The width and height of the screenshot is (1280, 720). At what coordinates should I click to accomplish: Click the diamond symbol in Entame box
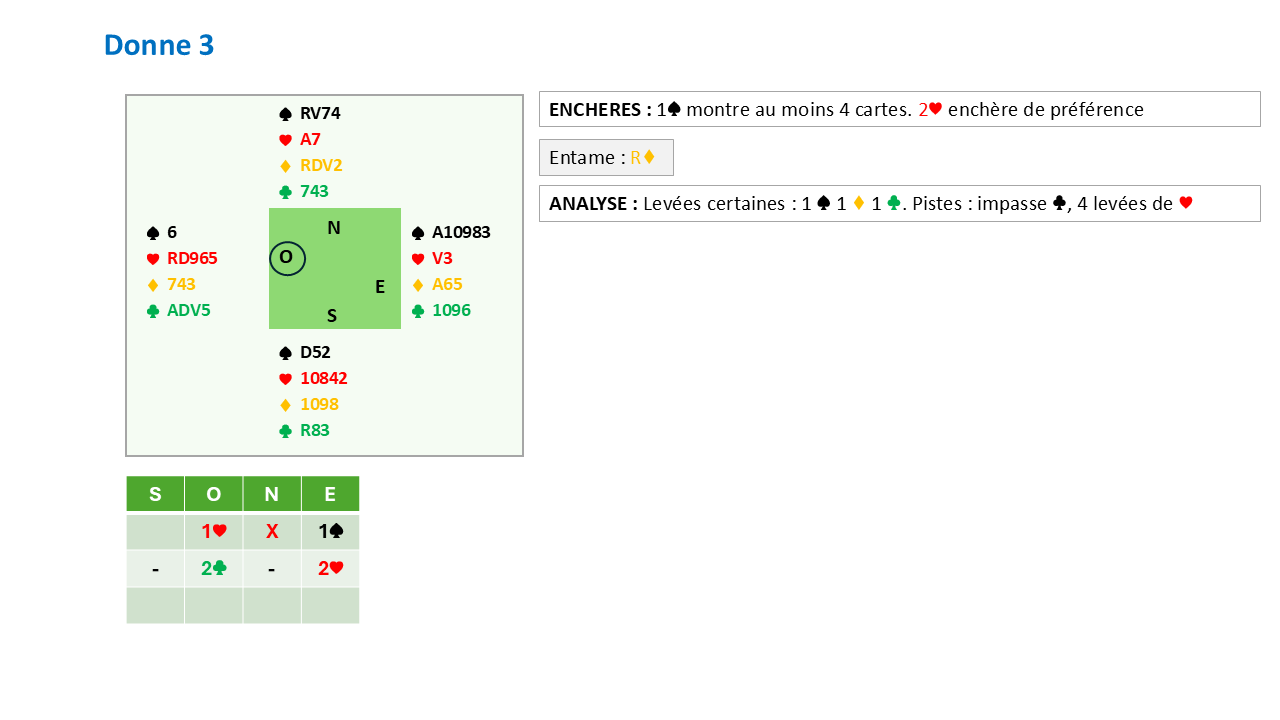[649, 157]
